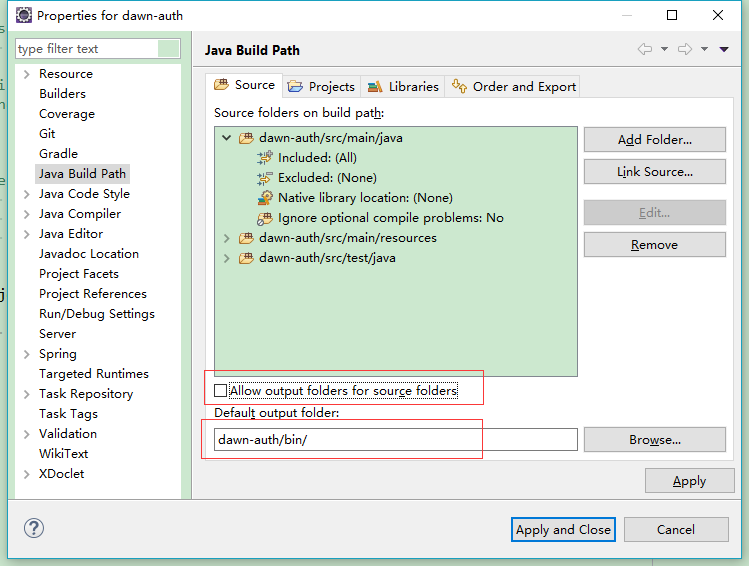Expand the Resource category
Image resolution: width=749 pixels, height=566 pixels.
click(27, 74)
